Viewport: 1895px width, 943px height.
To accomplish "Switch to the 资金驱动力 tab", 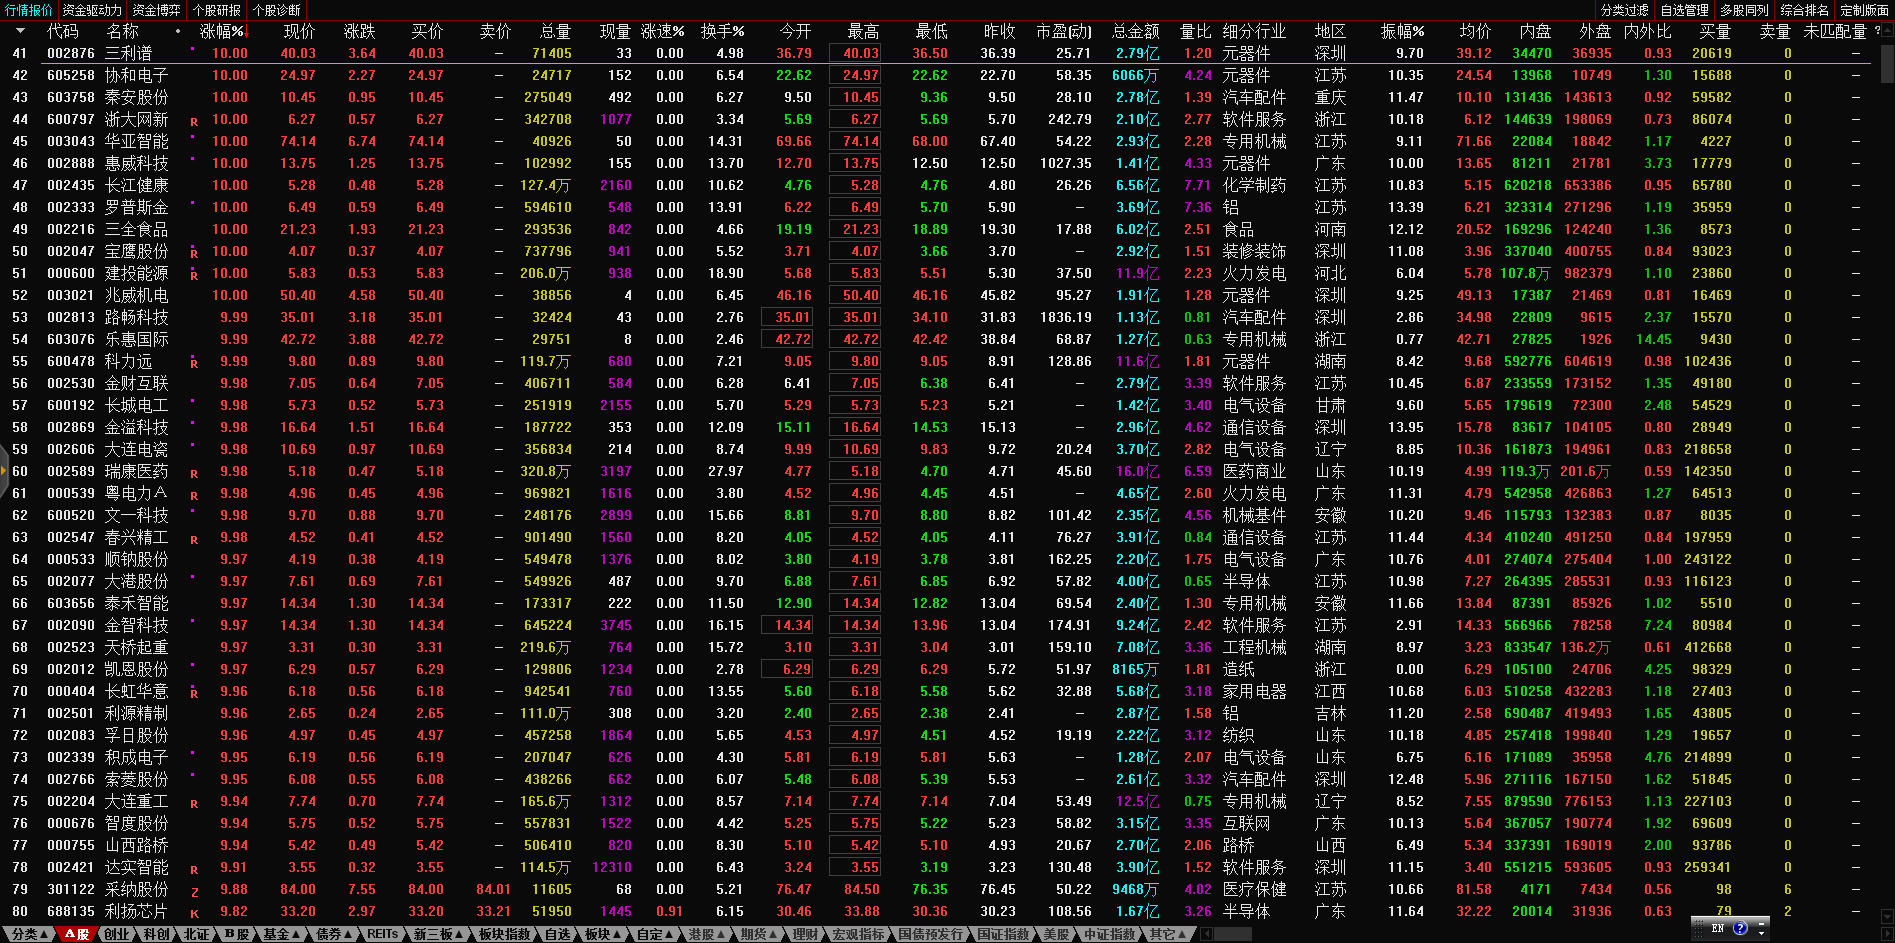I will click(91, 10).
